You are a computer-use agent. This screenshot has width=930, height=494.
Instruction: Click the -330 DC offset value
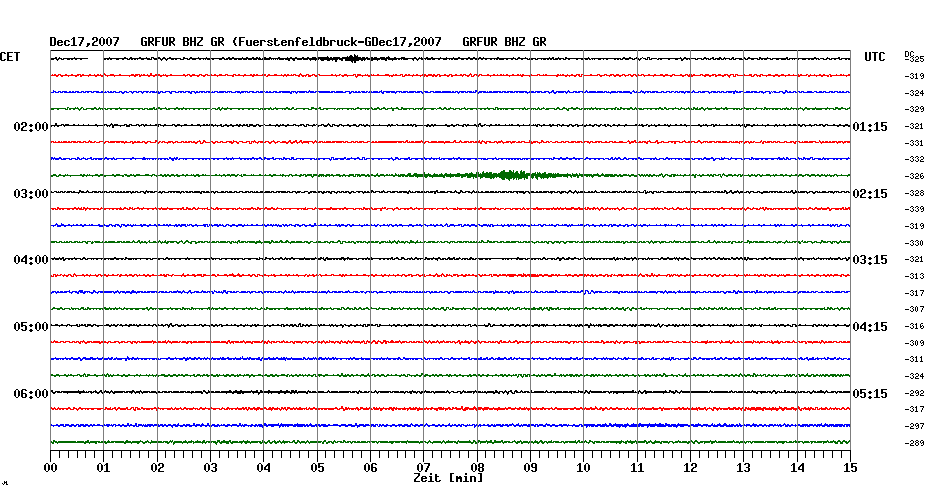coord(914,243)
